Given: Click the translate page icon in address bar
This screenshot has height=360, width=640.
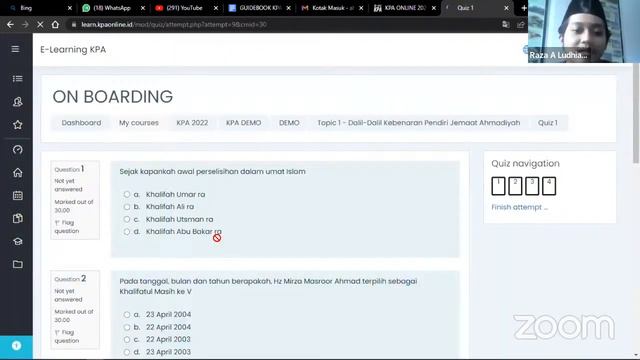Looking at the screenshot, I should tap(506, 24).
